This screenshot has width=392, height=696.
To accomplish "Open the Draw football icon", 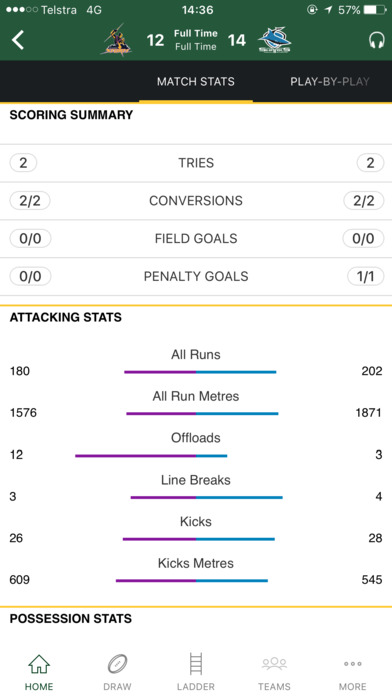I will (117, 664).
